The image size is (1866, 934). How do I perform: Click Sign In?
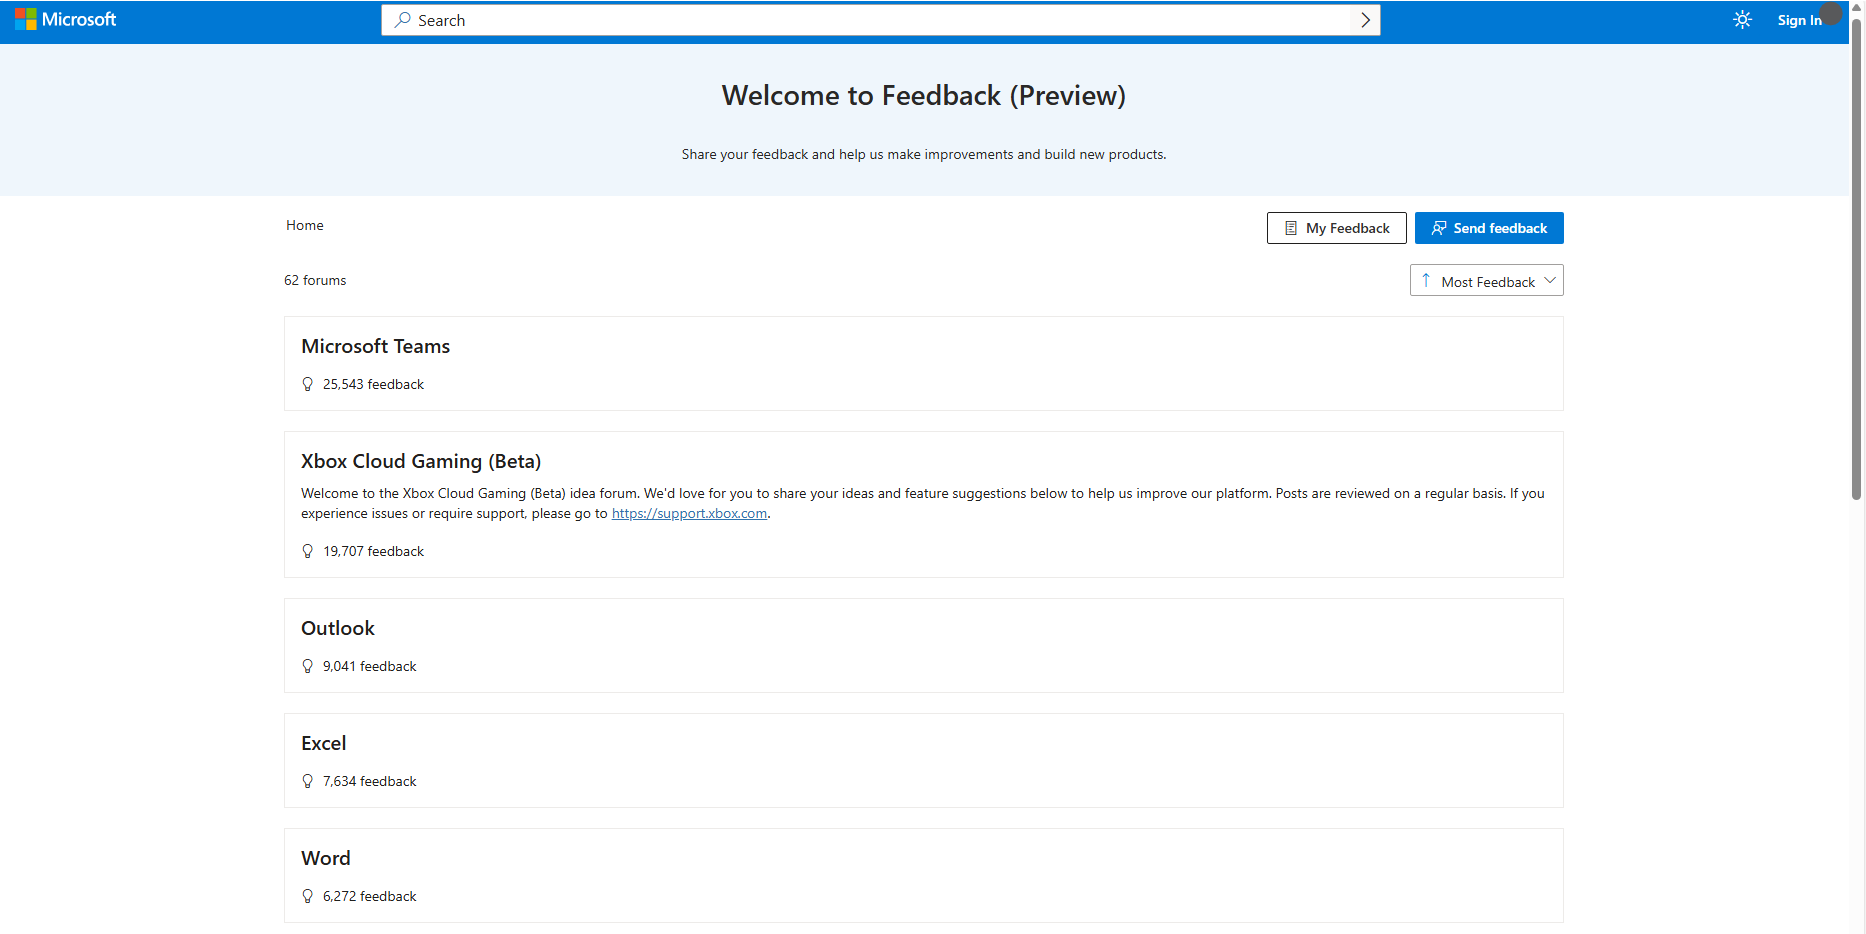click(x=1799, y=20)
